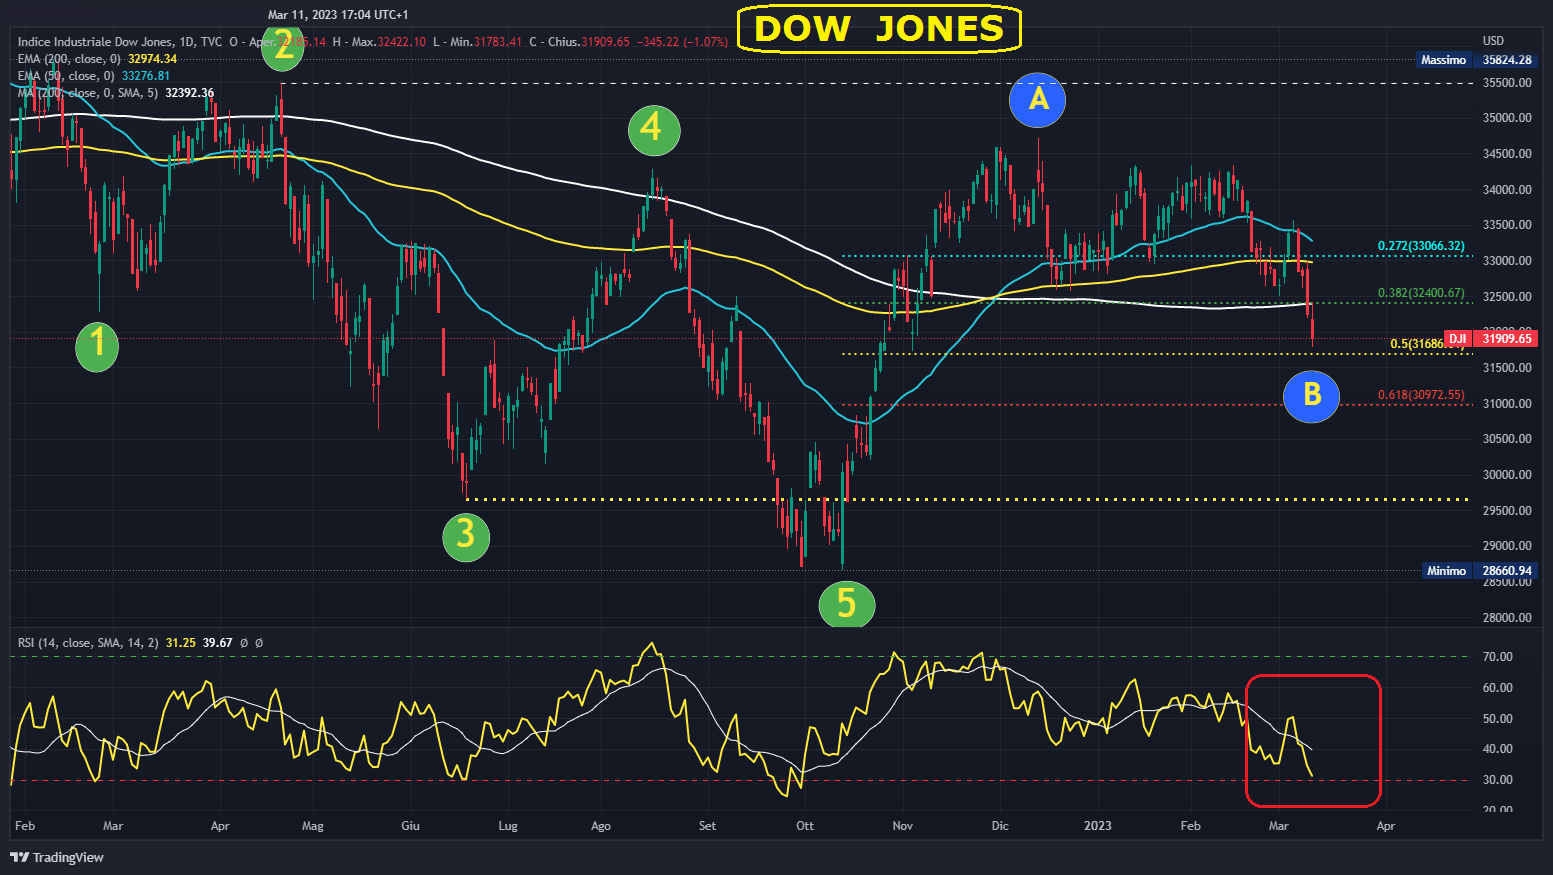This screenshot has height=875, width=1553.
Task: Select the MA (200, close, 0, SMA, 5) legend
Action: 88,93
